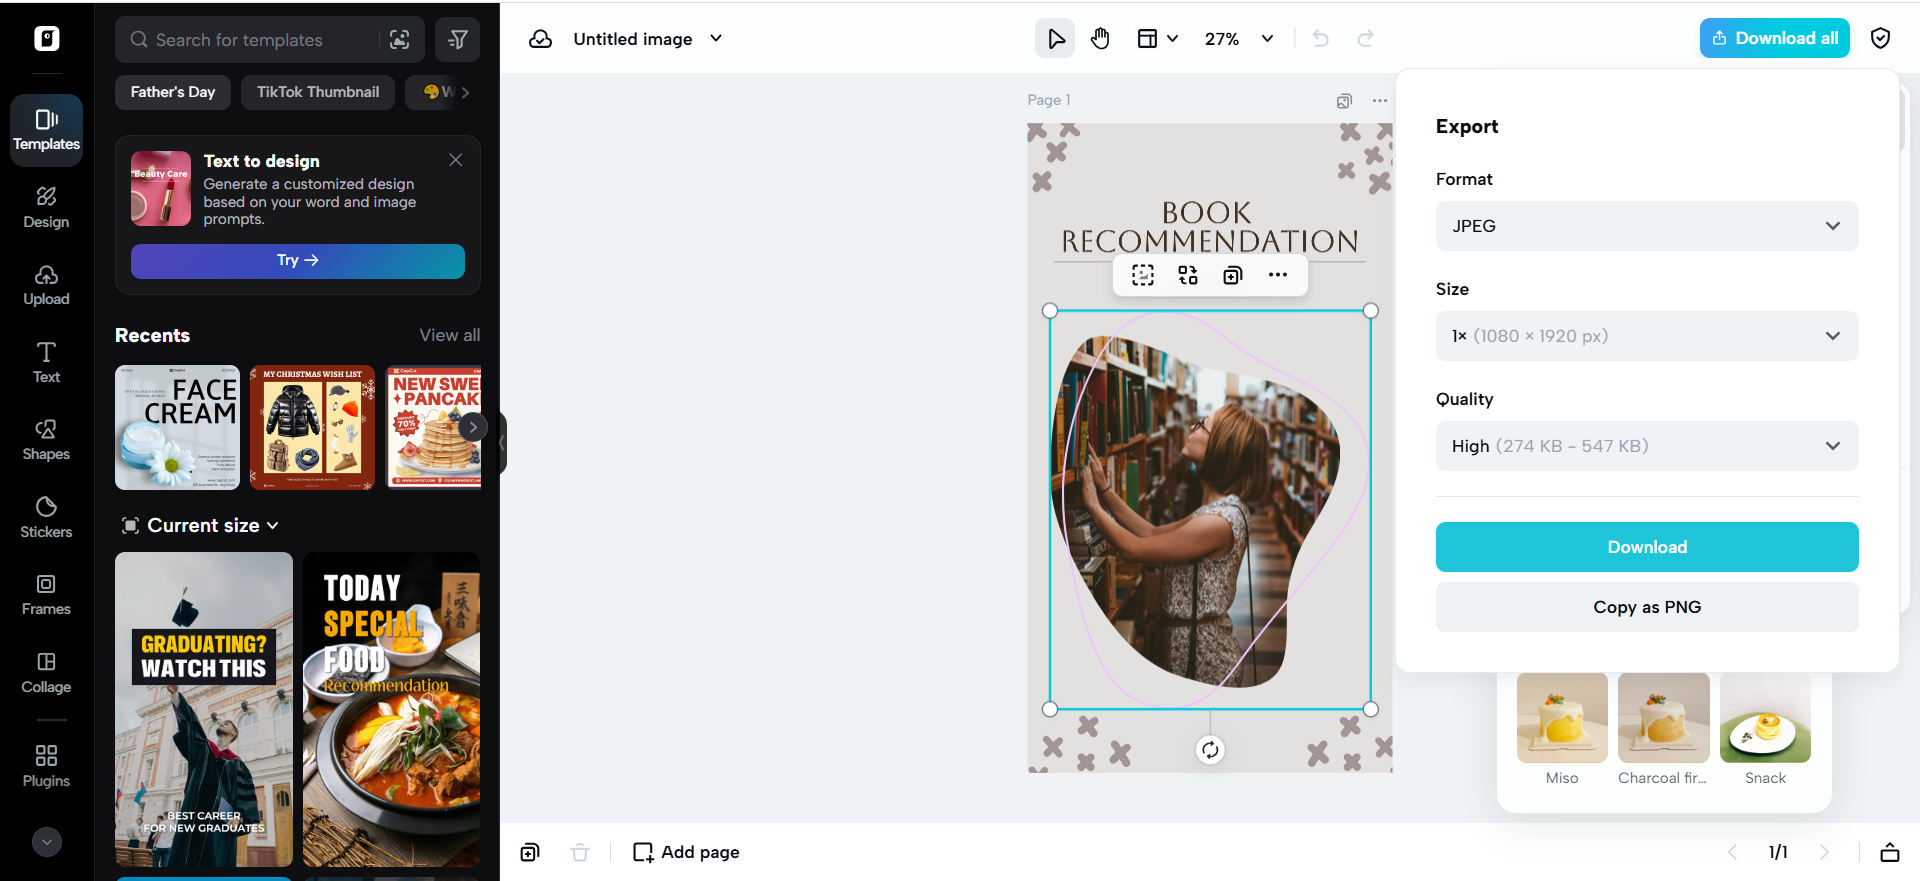Select the Hand pan tool
The height and width of the screenshot is (881, 1920).
[1100, 39]
